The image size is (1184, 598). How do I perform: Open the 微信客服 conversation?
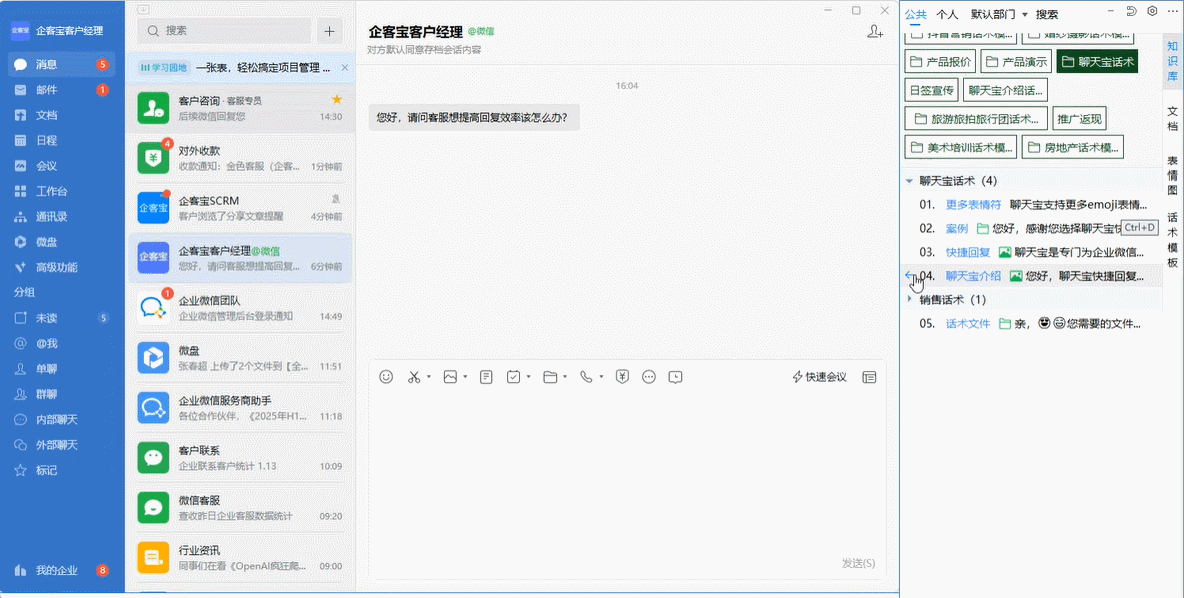[x=240, y=507]
